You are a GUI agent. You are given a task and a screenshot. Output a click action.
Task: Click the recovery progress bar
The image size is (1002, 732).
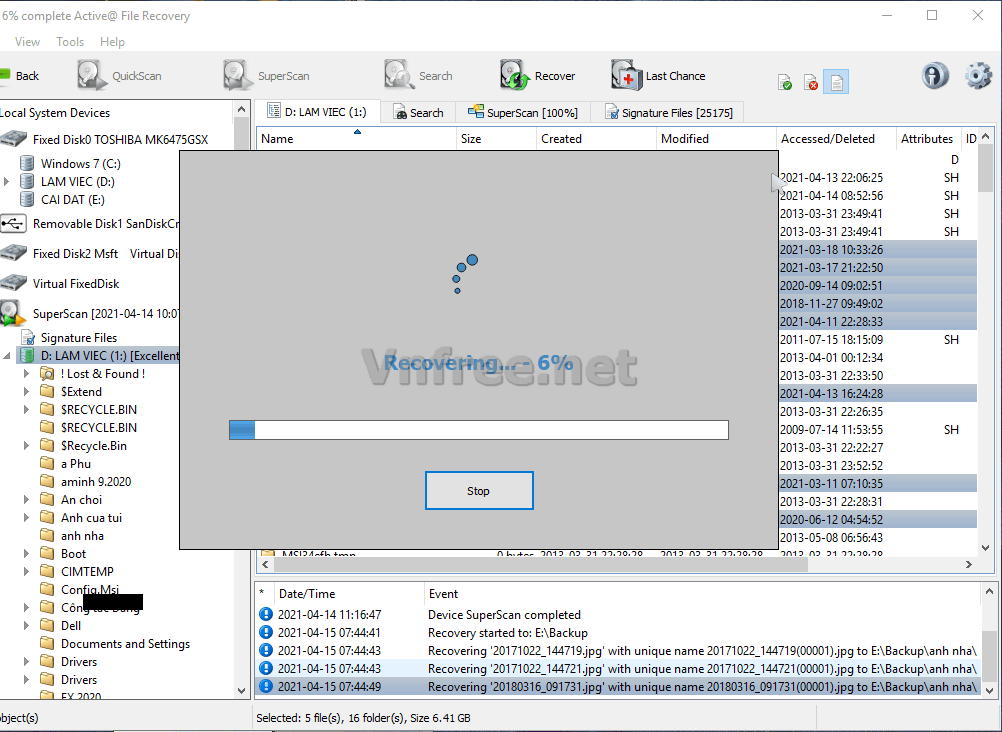[478, 430]
